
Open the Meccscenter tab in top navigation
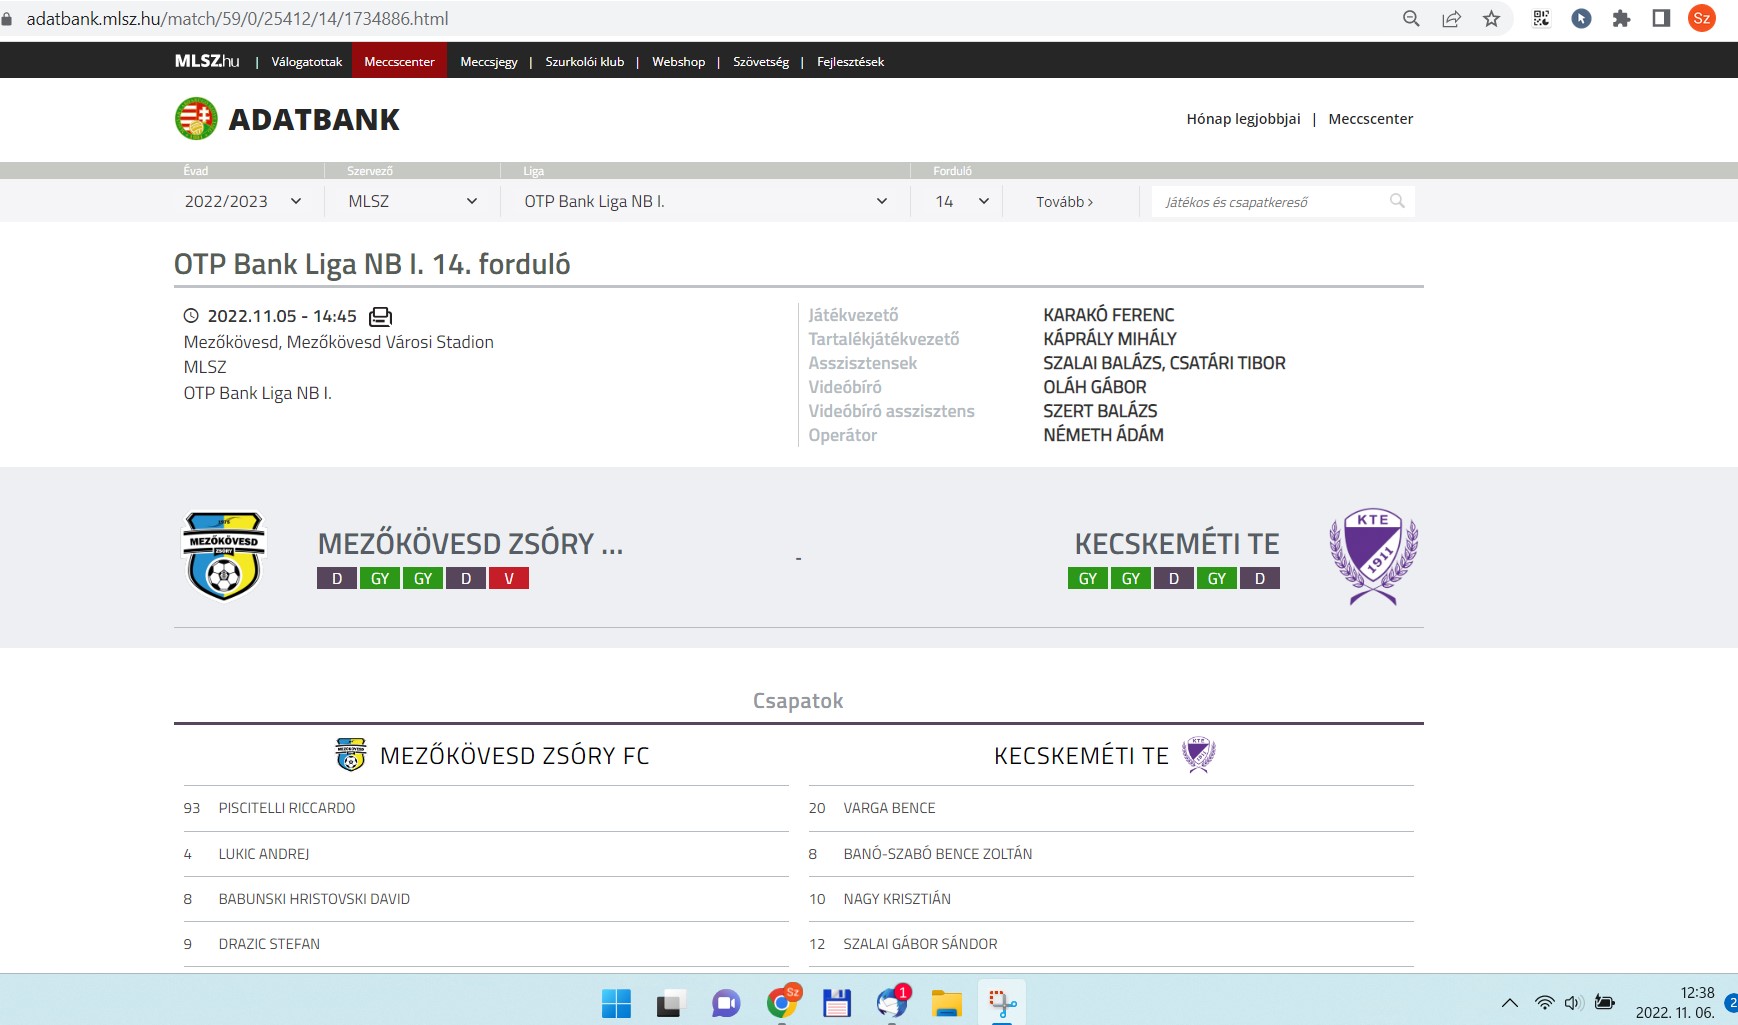coord(399,62)
